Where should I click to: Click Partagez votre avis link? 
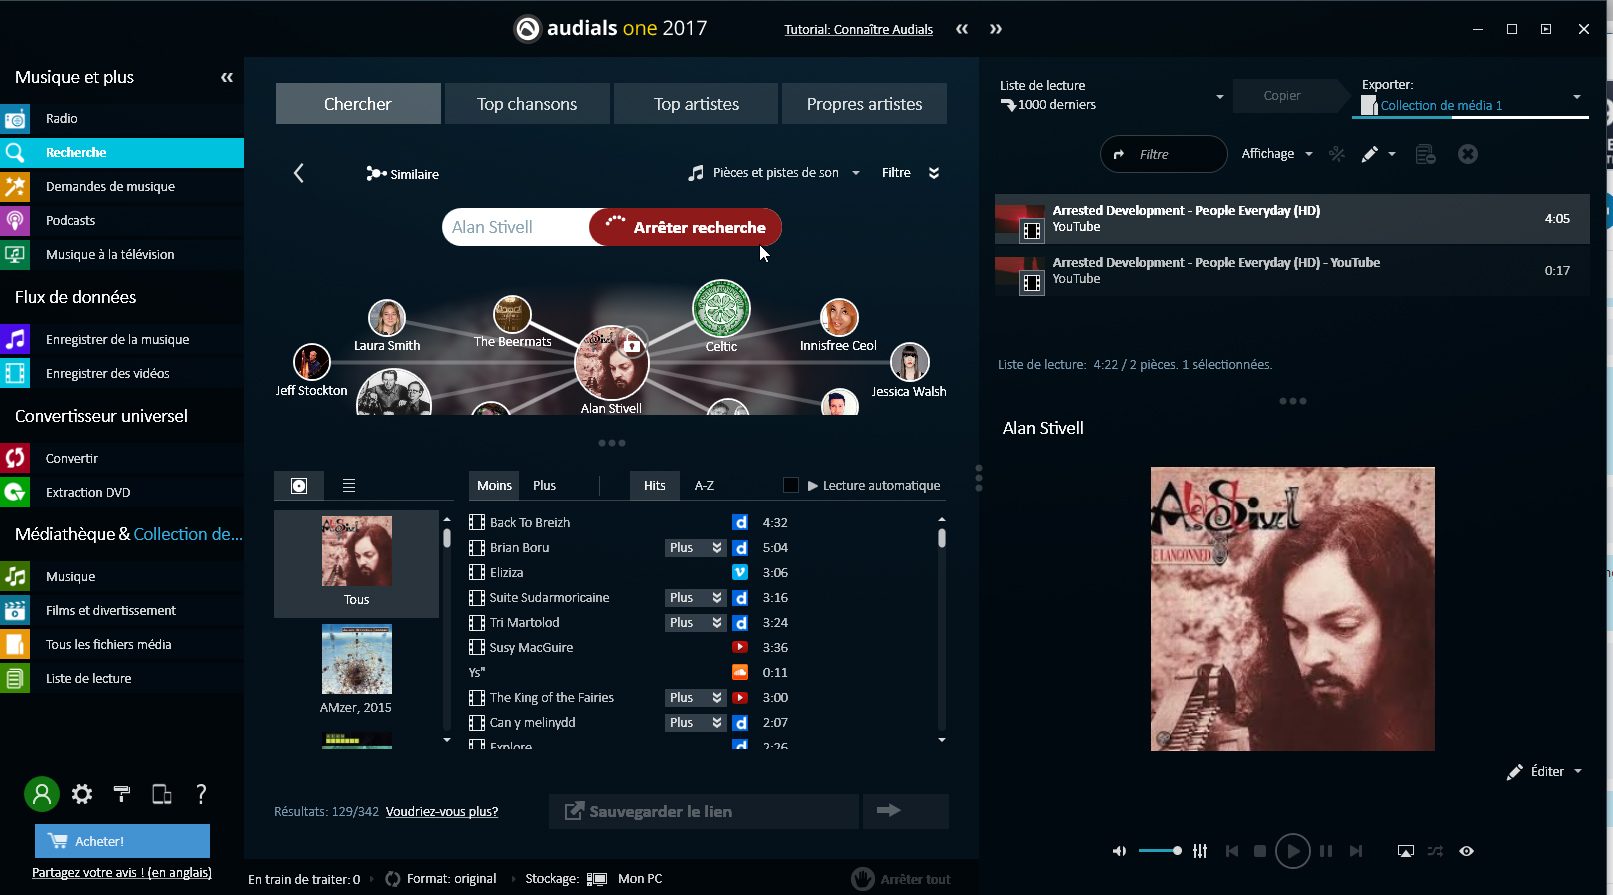122,872
